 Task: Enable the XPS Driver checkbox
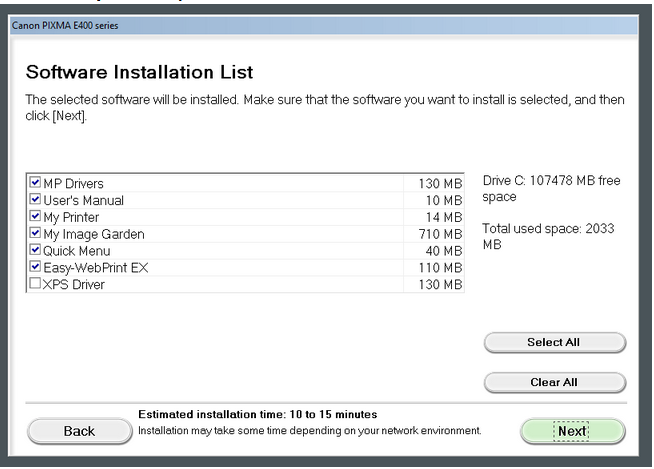click(x=36, y=284)
